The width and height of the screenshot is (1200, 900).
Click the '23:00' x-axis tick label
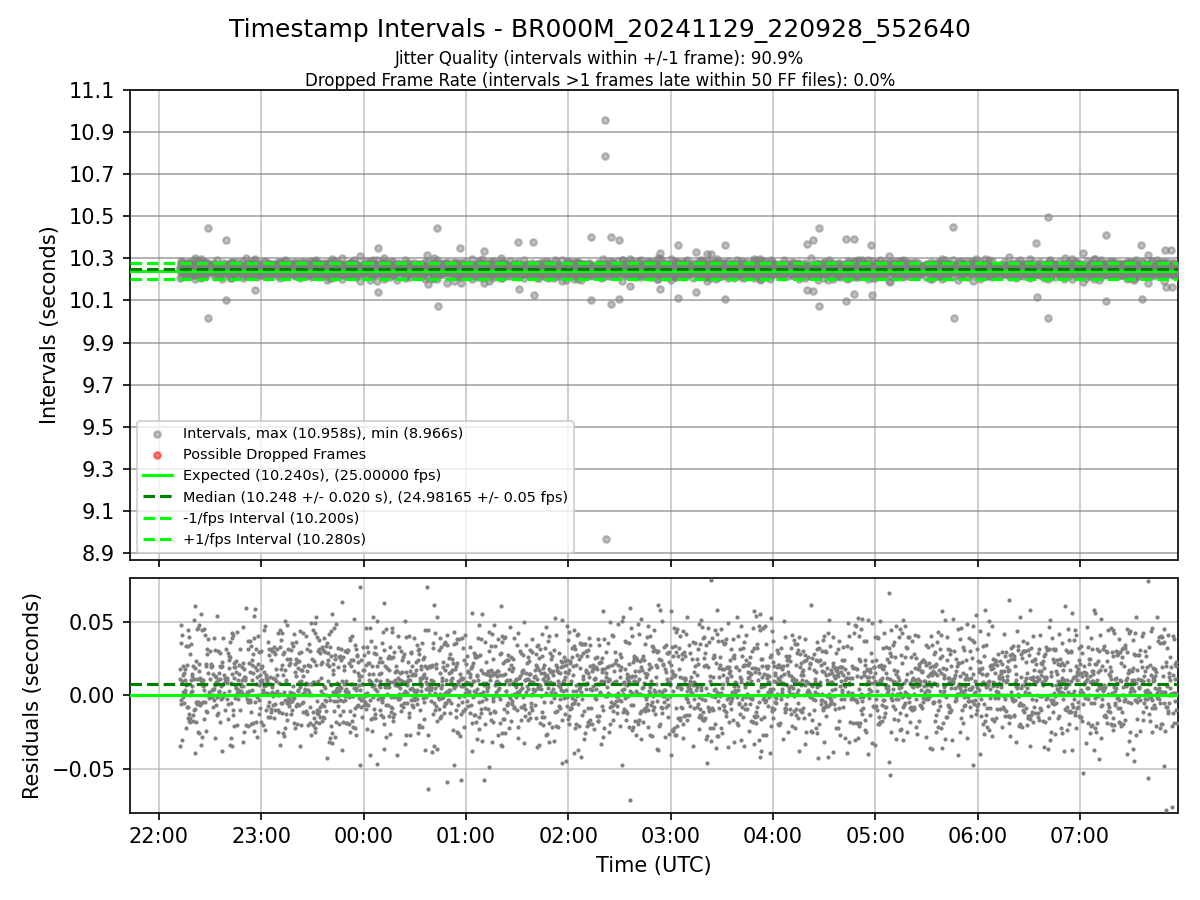pos(261,834)
